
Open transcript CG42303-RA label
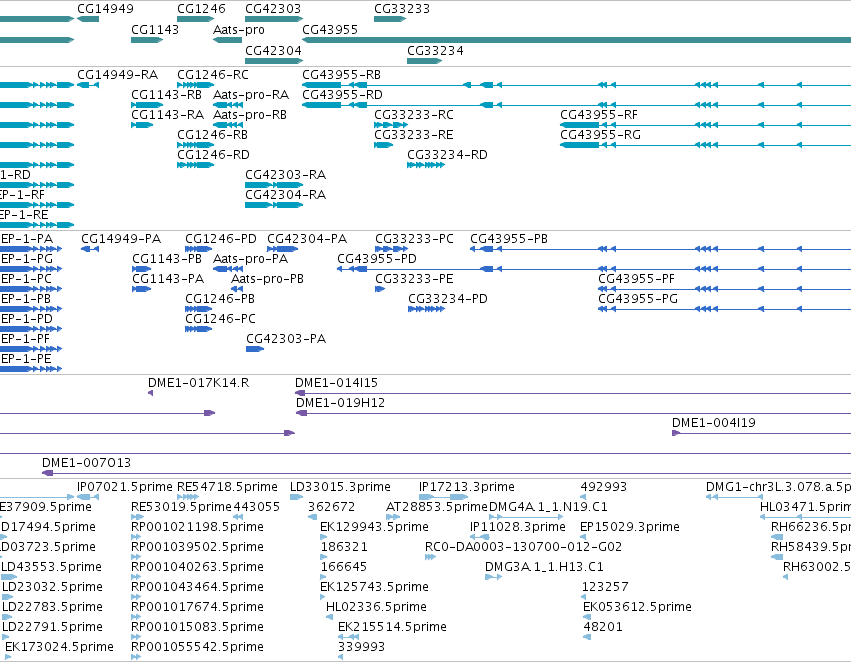[x=286, y=175]
